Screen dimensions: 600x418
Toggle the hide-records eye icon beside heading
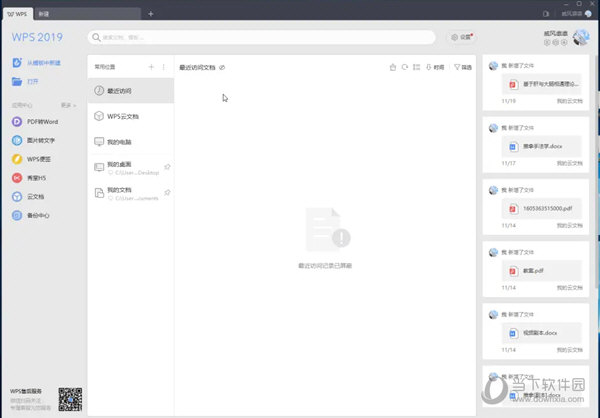coord(222,68)
